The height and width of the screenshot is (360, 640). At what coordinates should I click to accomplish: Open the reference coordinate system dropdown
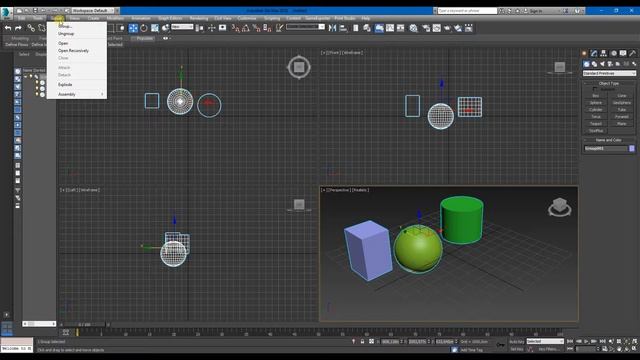[x=182, y=27]
